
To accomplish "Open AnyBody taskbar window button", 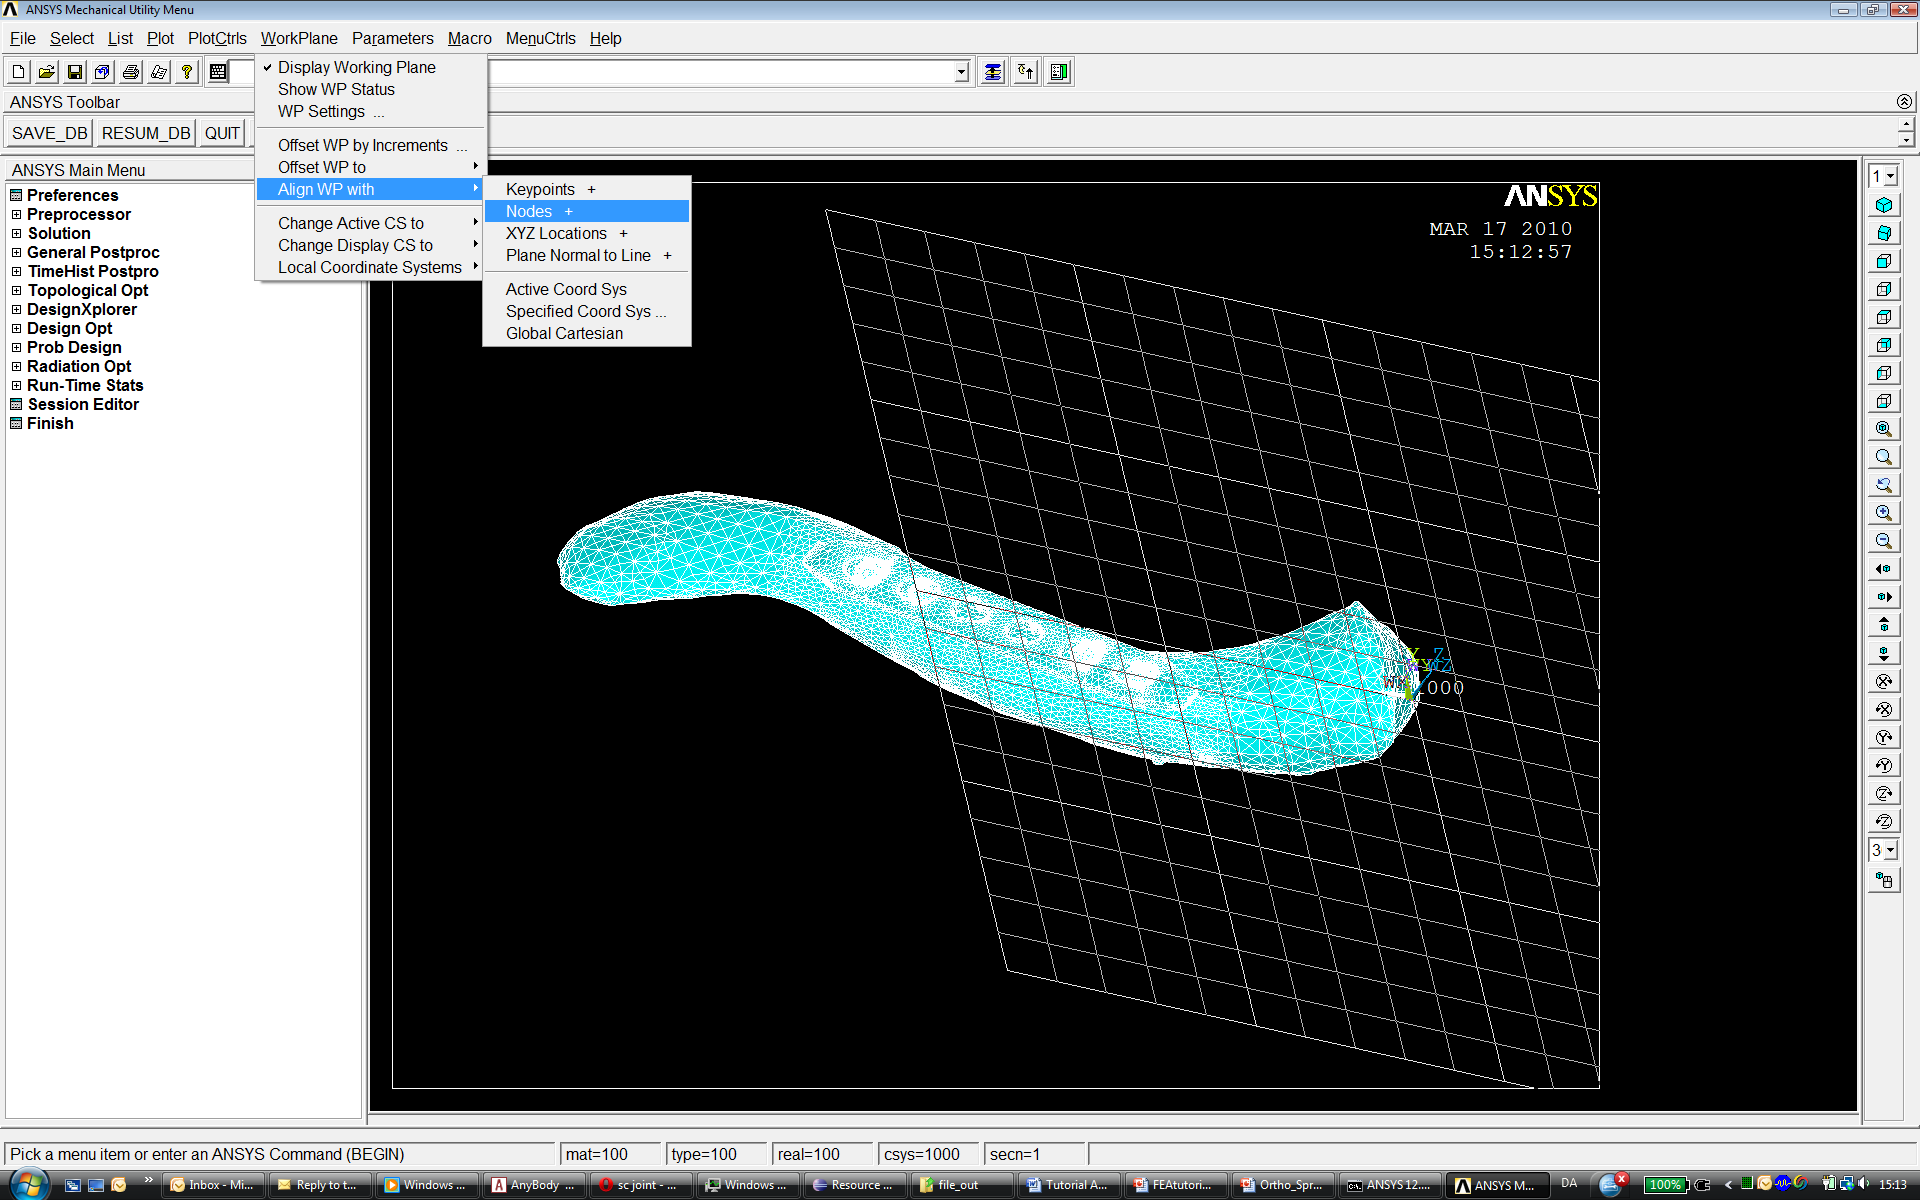I will coord(533,1185).
